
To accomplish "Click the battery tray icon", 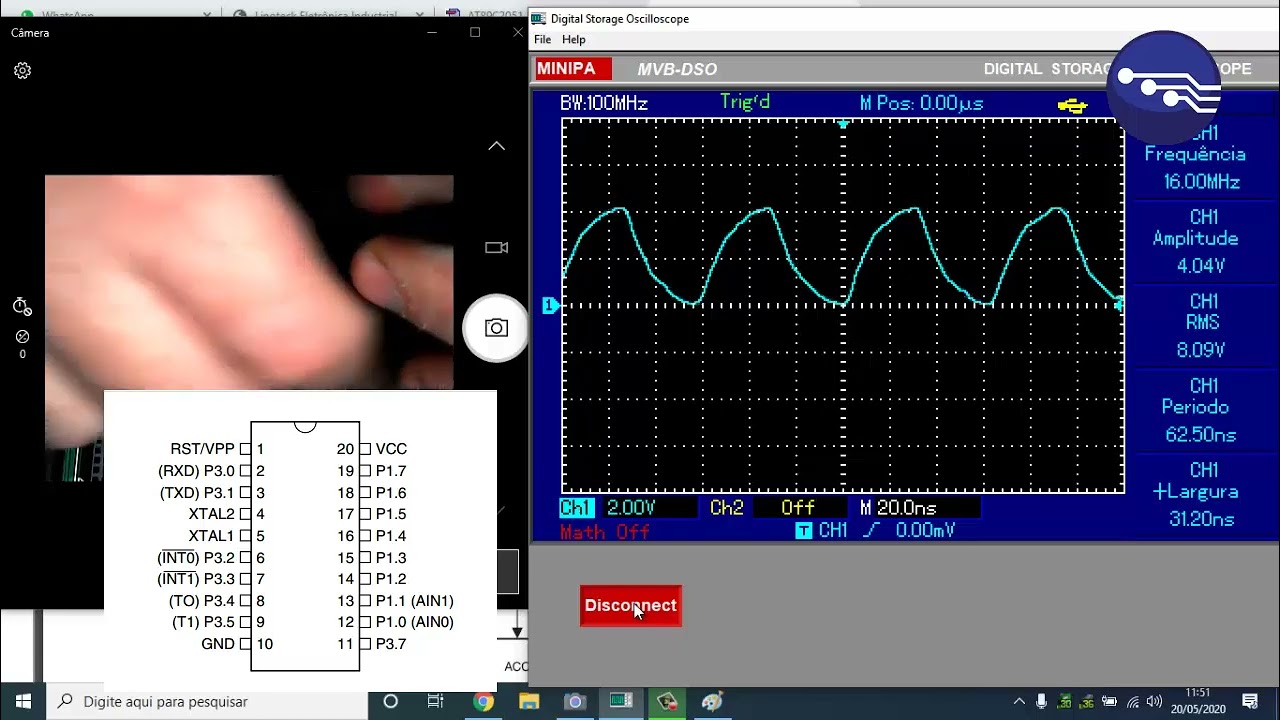I will tap(1109, 702).
